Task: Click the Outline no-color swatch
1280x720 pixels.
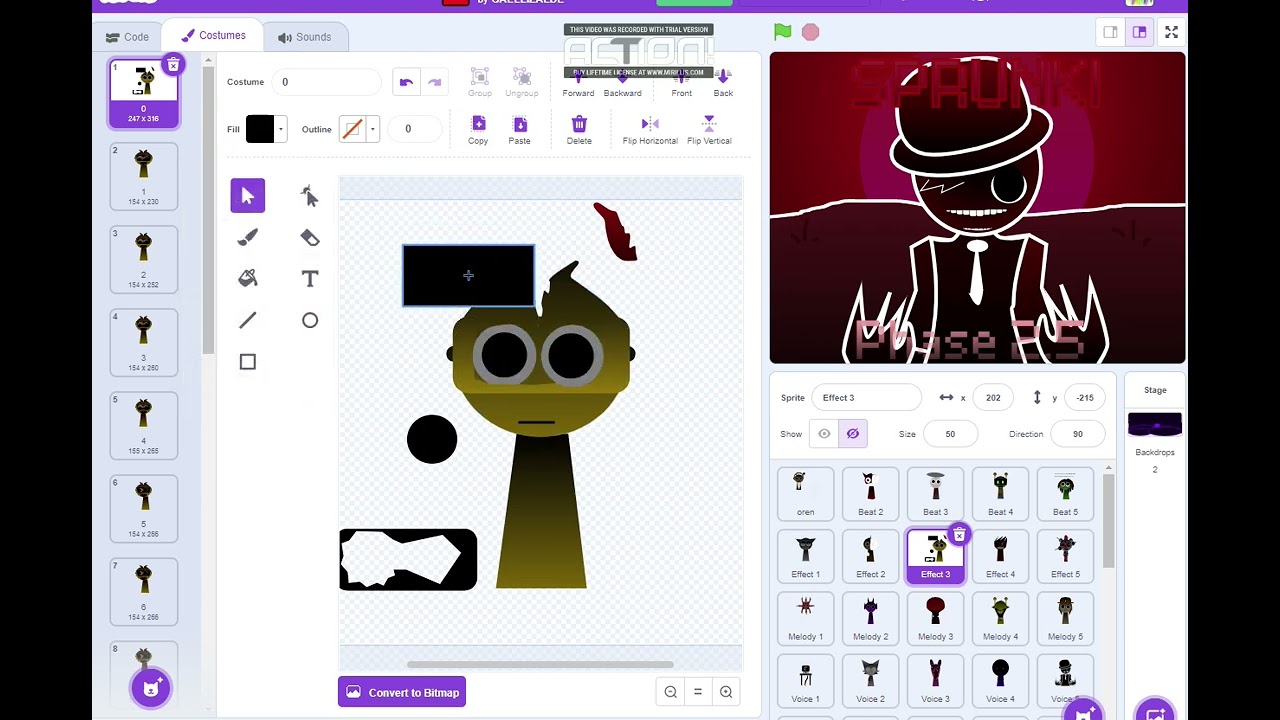Action: (352, 129)
